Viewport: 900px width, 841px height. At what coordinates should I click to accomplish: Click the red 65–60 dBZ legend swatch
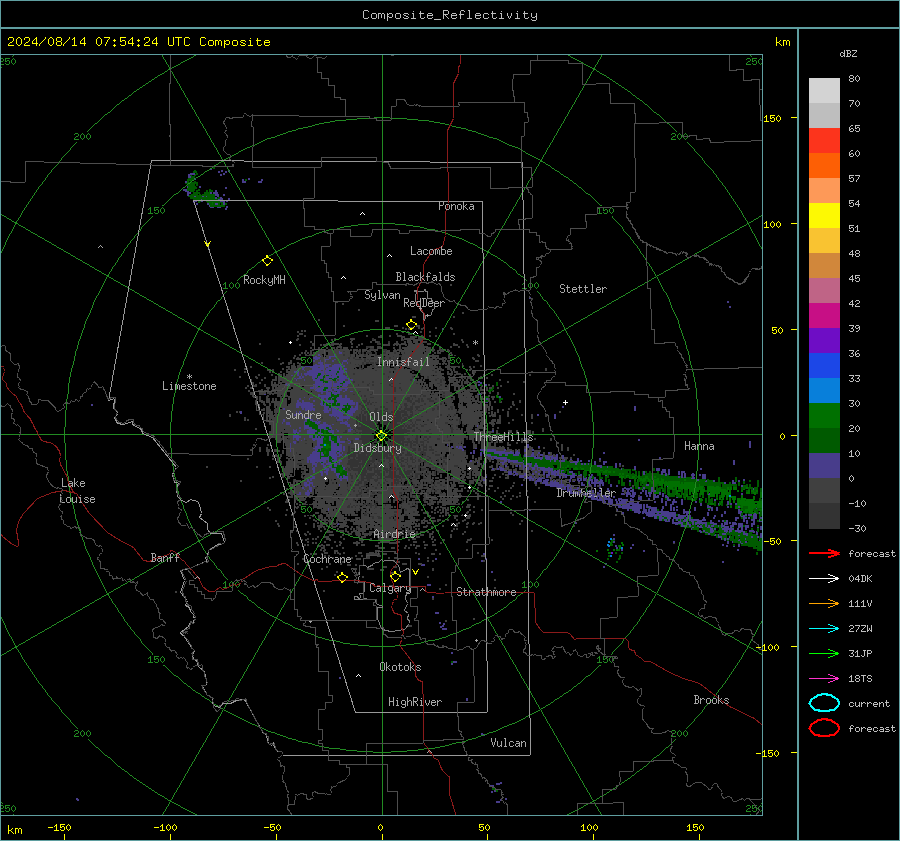tap(824, 140)
